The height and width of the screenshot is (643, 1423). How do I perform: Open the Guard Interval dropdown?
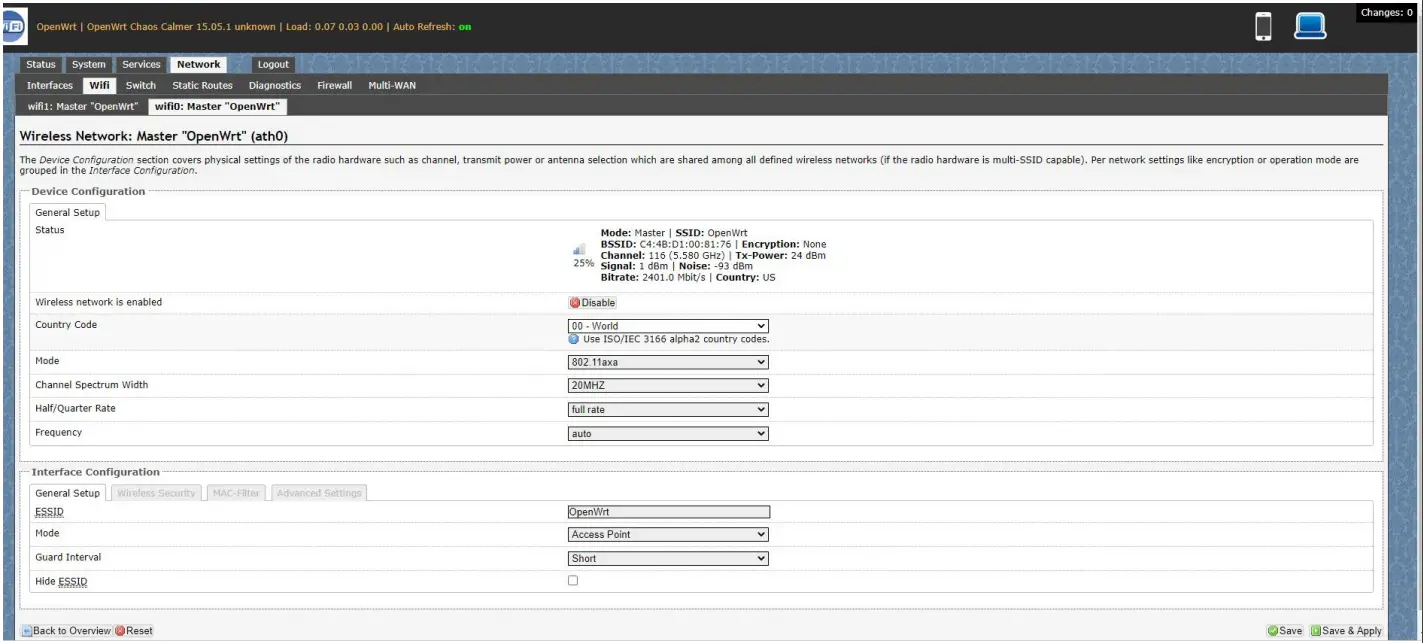click(667, 557)
